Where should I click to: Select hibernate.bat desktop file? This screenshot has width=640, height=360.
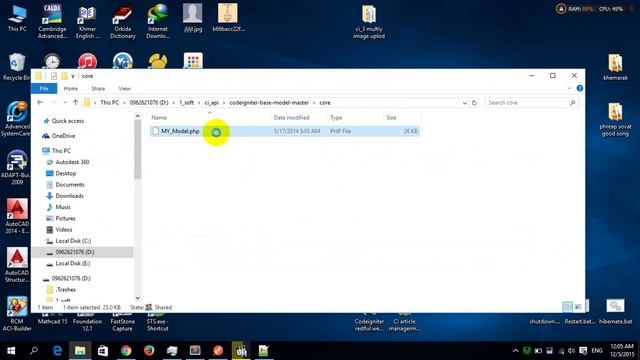616,312
